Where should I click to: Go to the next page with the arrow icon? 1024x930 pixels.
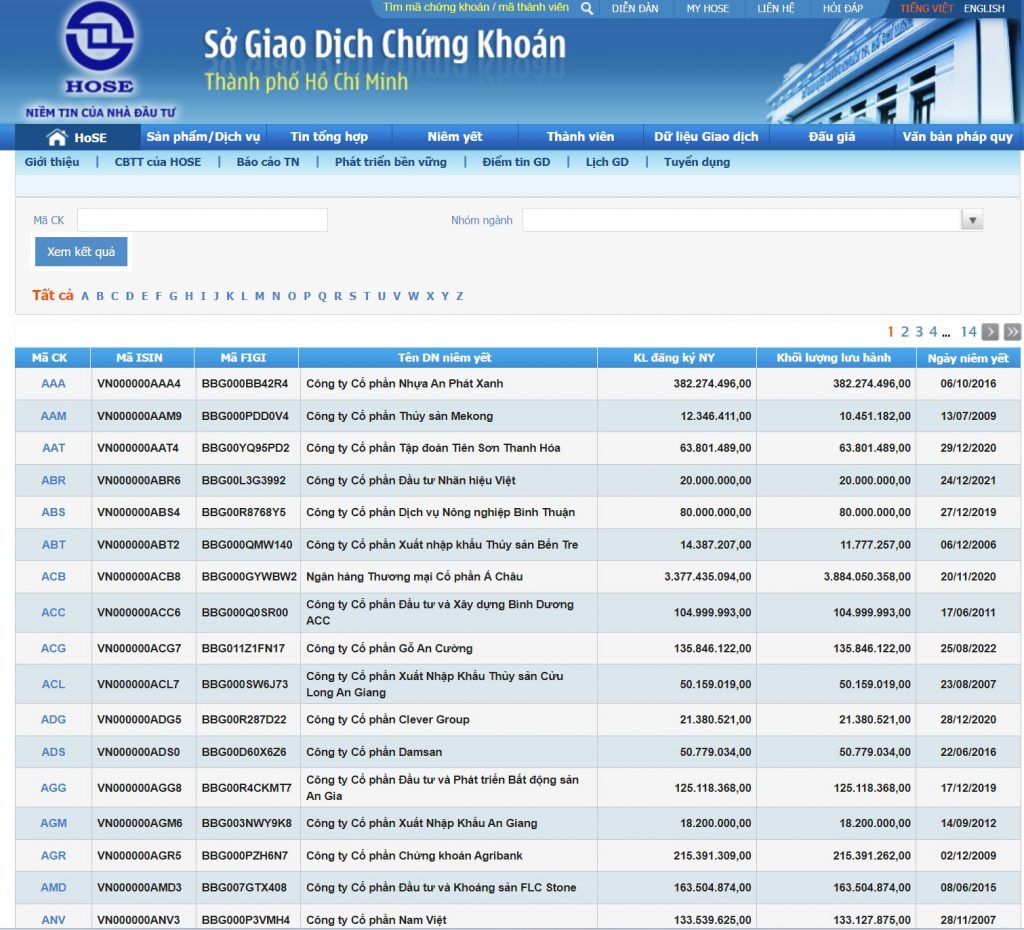[x=989, y=331]
